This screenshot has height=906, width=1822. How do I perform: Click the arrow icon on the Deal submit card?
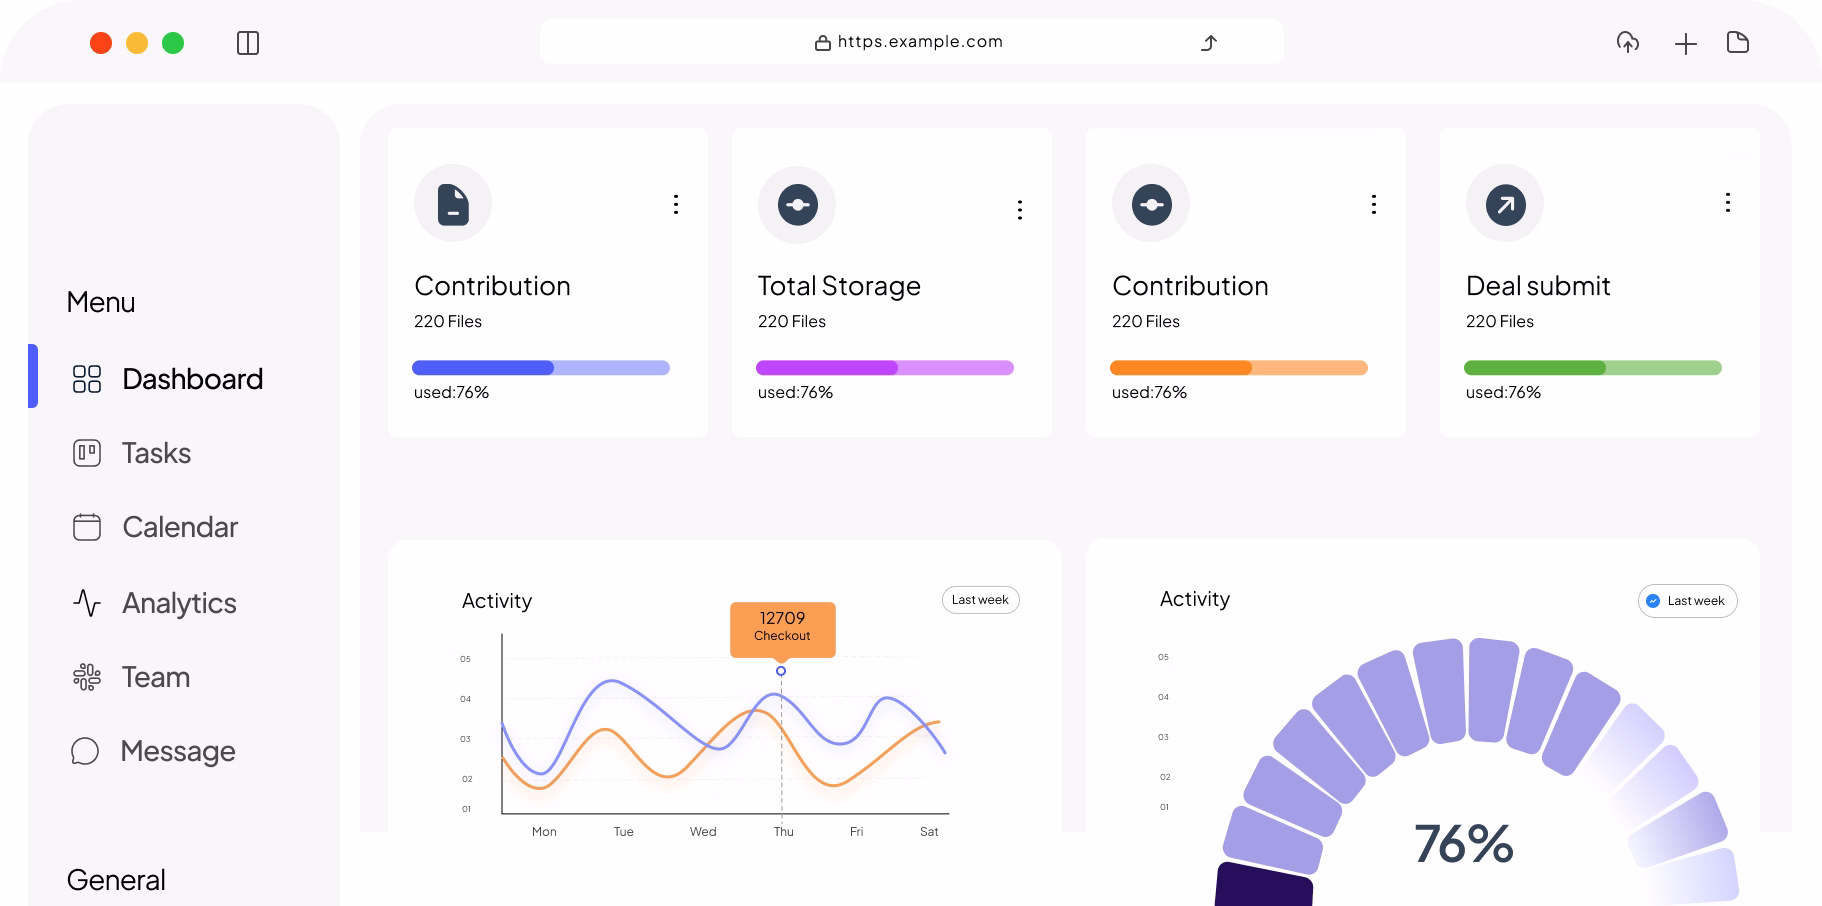pyautogui.click(x=1505, y=203)
